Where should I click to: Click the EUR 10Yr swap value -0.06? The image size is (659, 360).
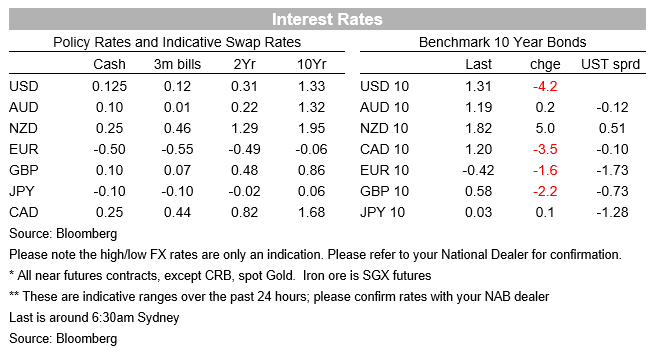tap(311, 149)
